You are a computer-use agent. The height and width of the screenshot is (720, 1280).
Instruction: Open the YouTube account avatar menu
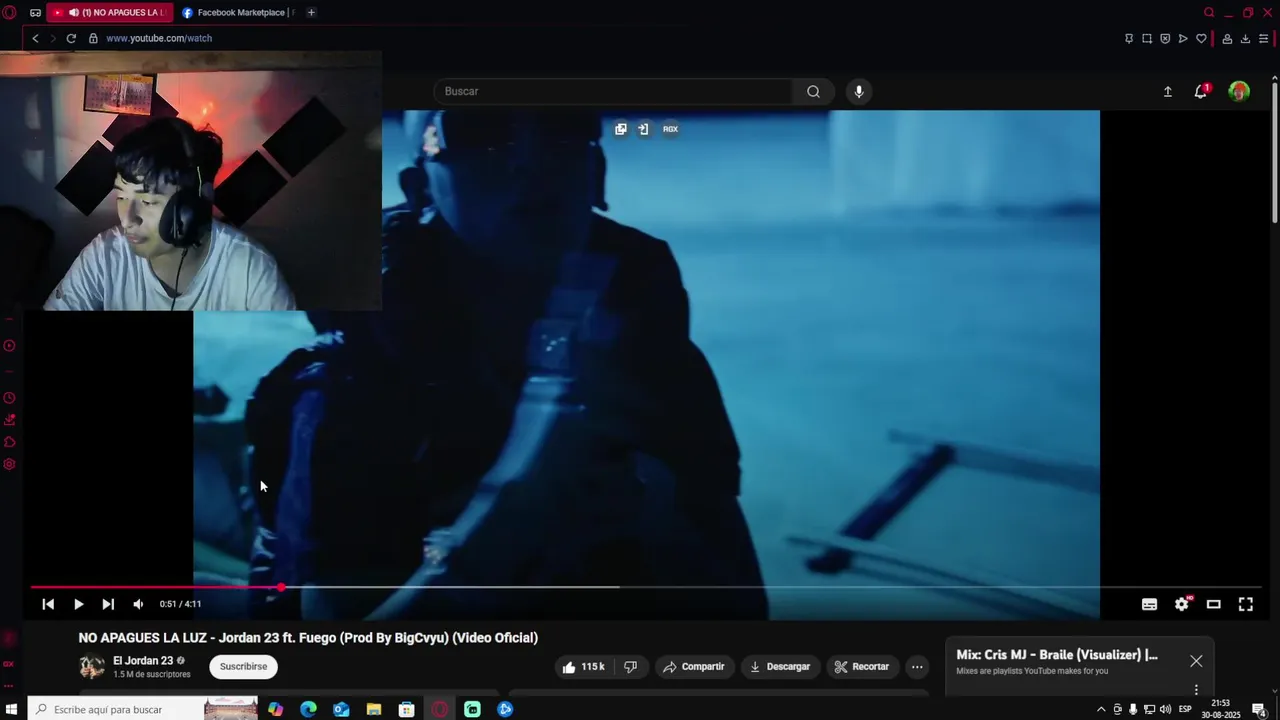click(1239, 91)
